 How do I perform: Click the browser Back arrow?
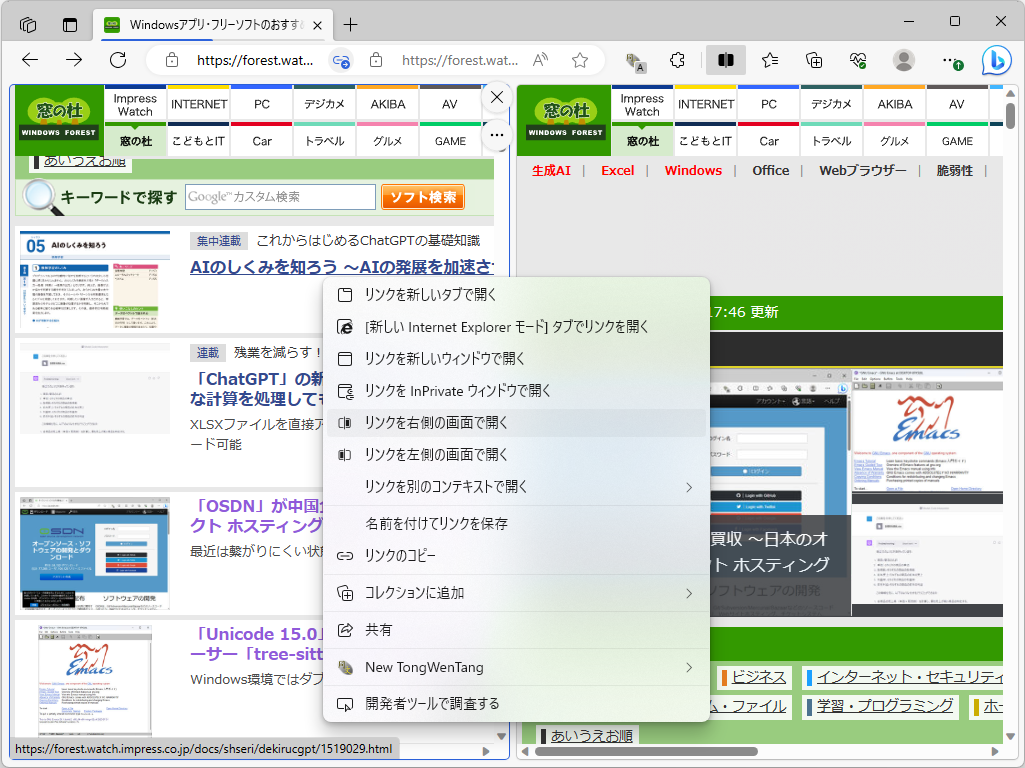coord(30,60)
